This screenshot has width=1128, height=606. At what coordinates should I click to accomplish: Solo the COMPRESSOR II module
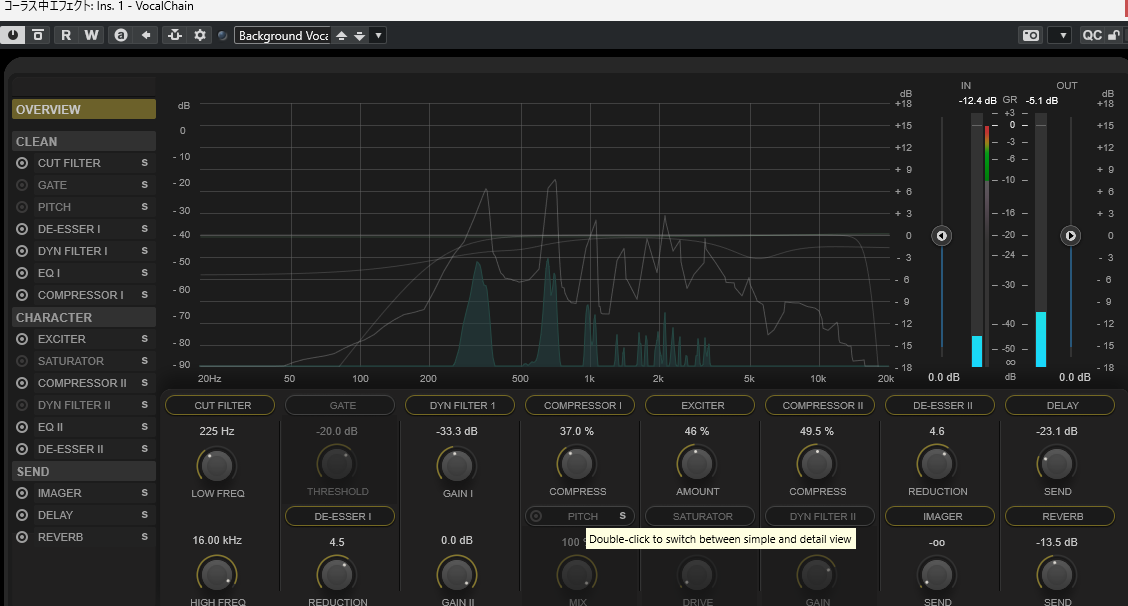[145, 383]
